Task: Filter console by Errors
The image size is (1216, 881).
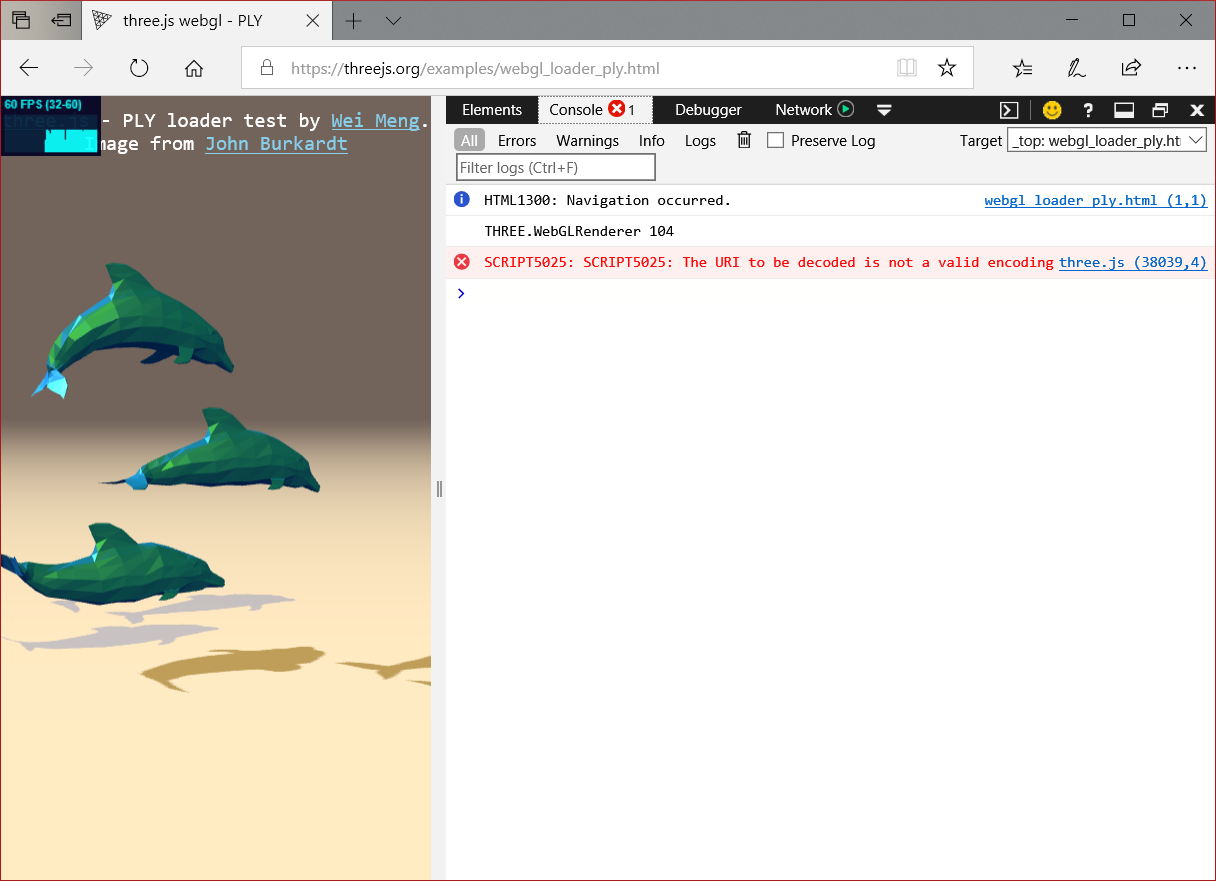Action: pyautogui.click(x=517, y=140)
